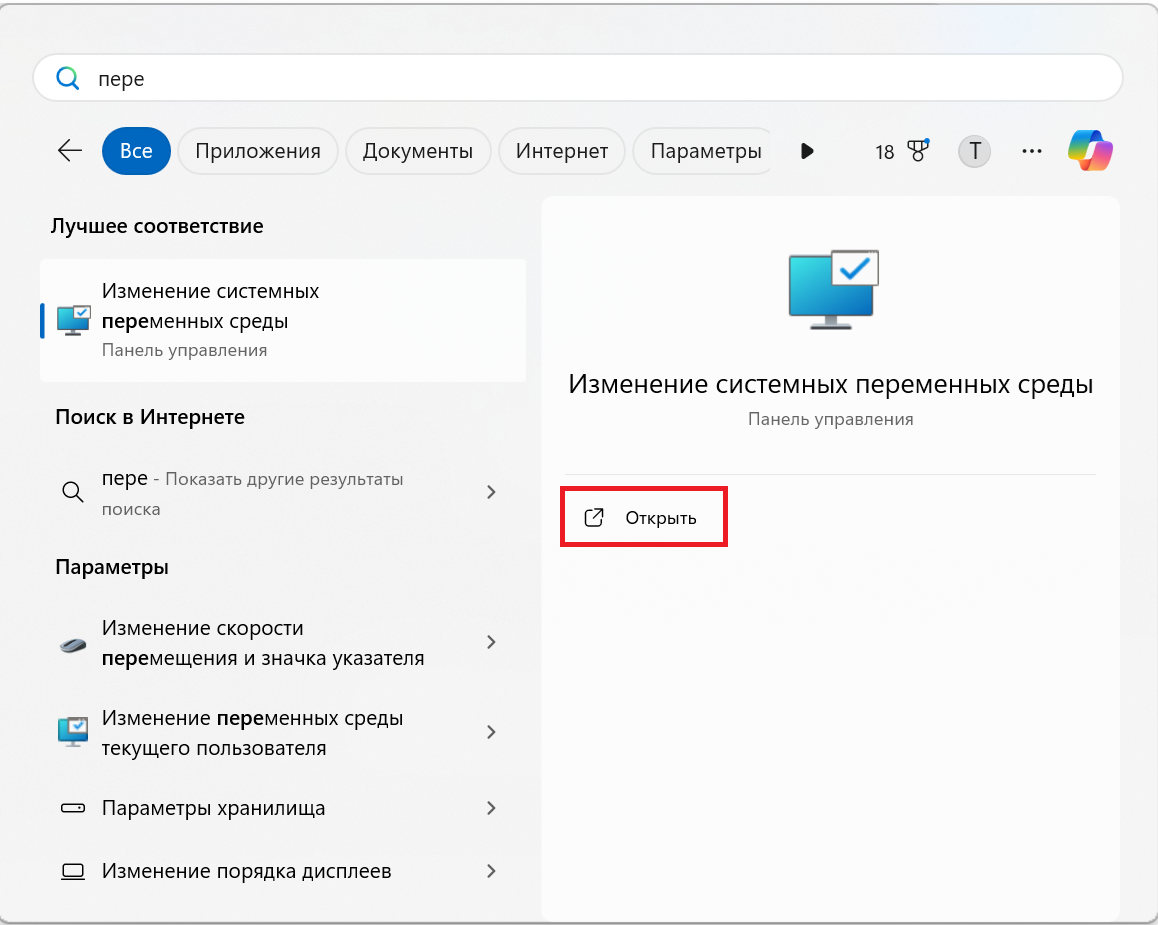Expand the Параметры хранилища result chevron
This screenshot has height=925, width=1158.
click(491, 808)
